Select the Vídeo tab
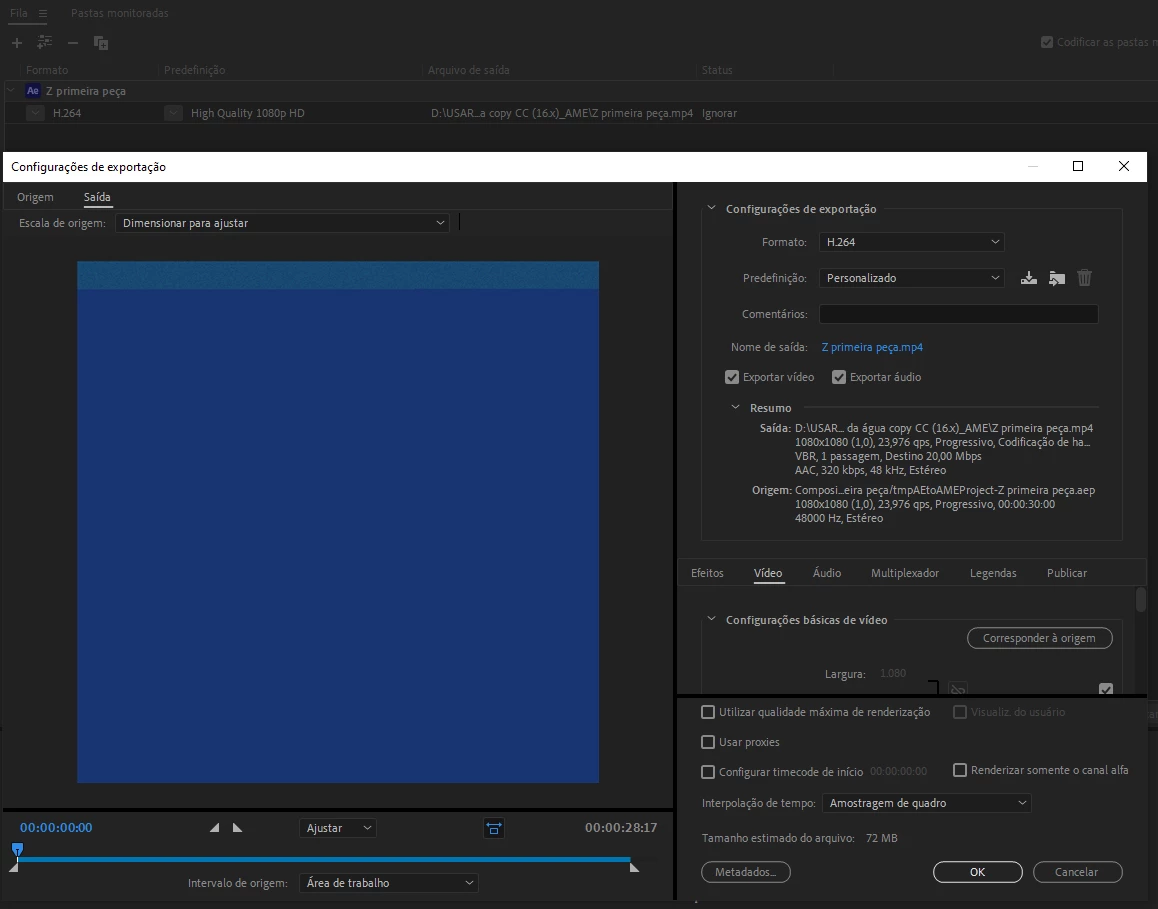Viewport: 1158px width, 909px height. [768, 573]
